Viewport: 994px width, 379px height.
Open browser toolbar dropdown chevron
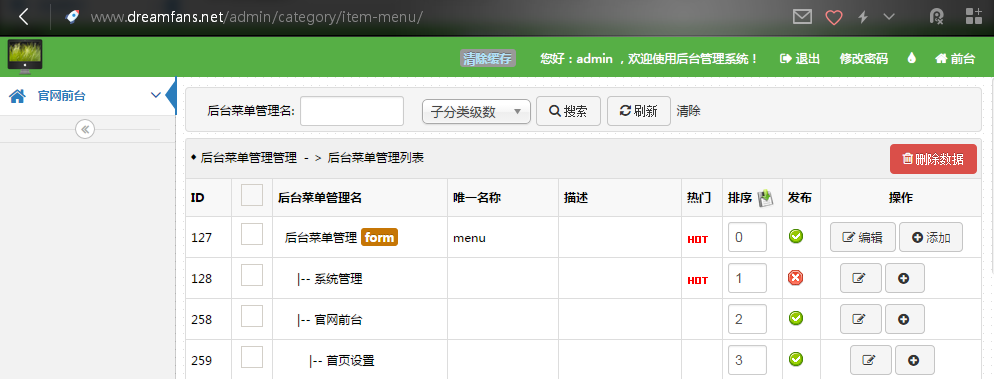point(889,17)
